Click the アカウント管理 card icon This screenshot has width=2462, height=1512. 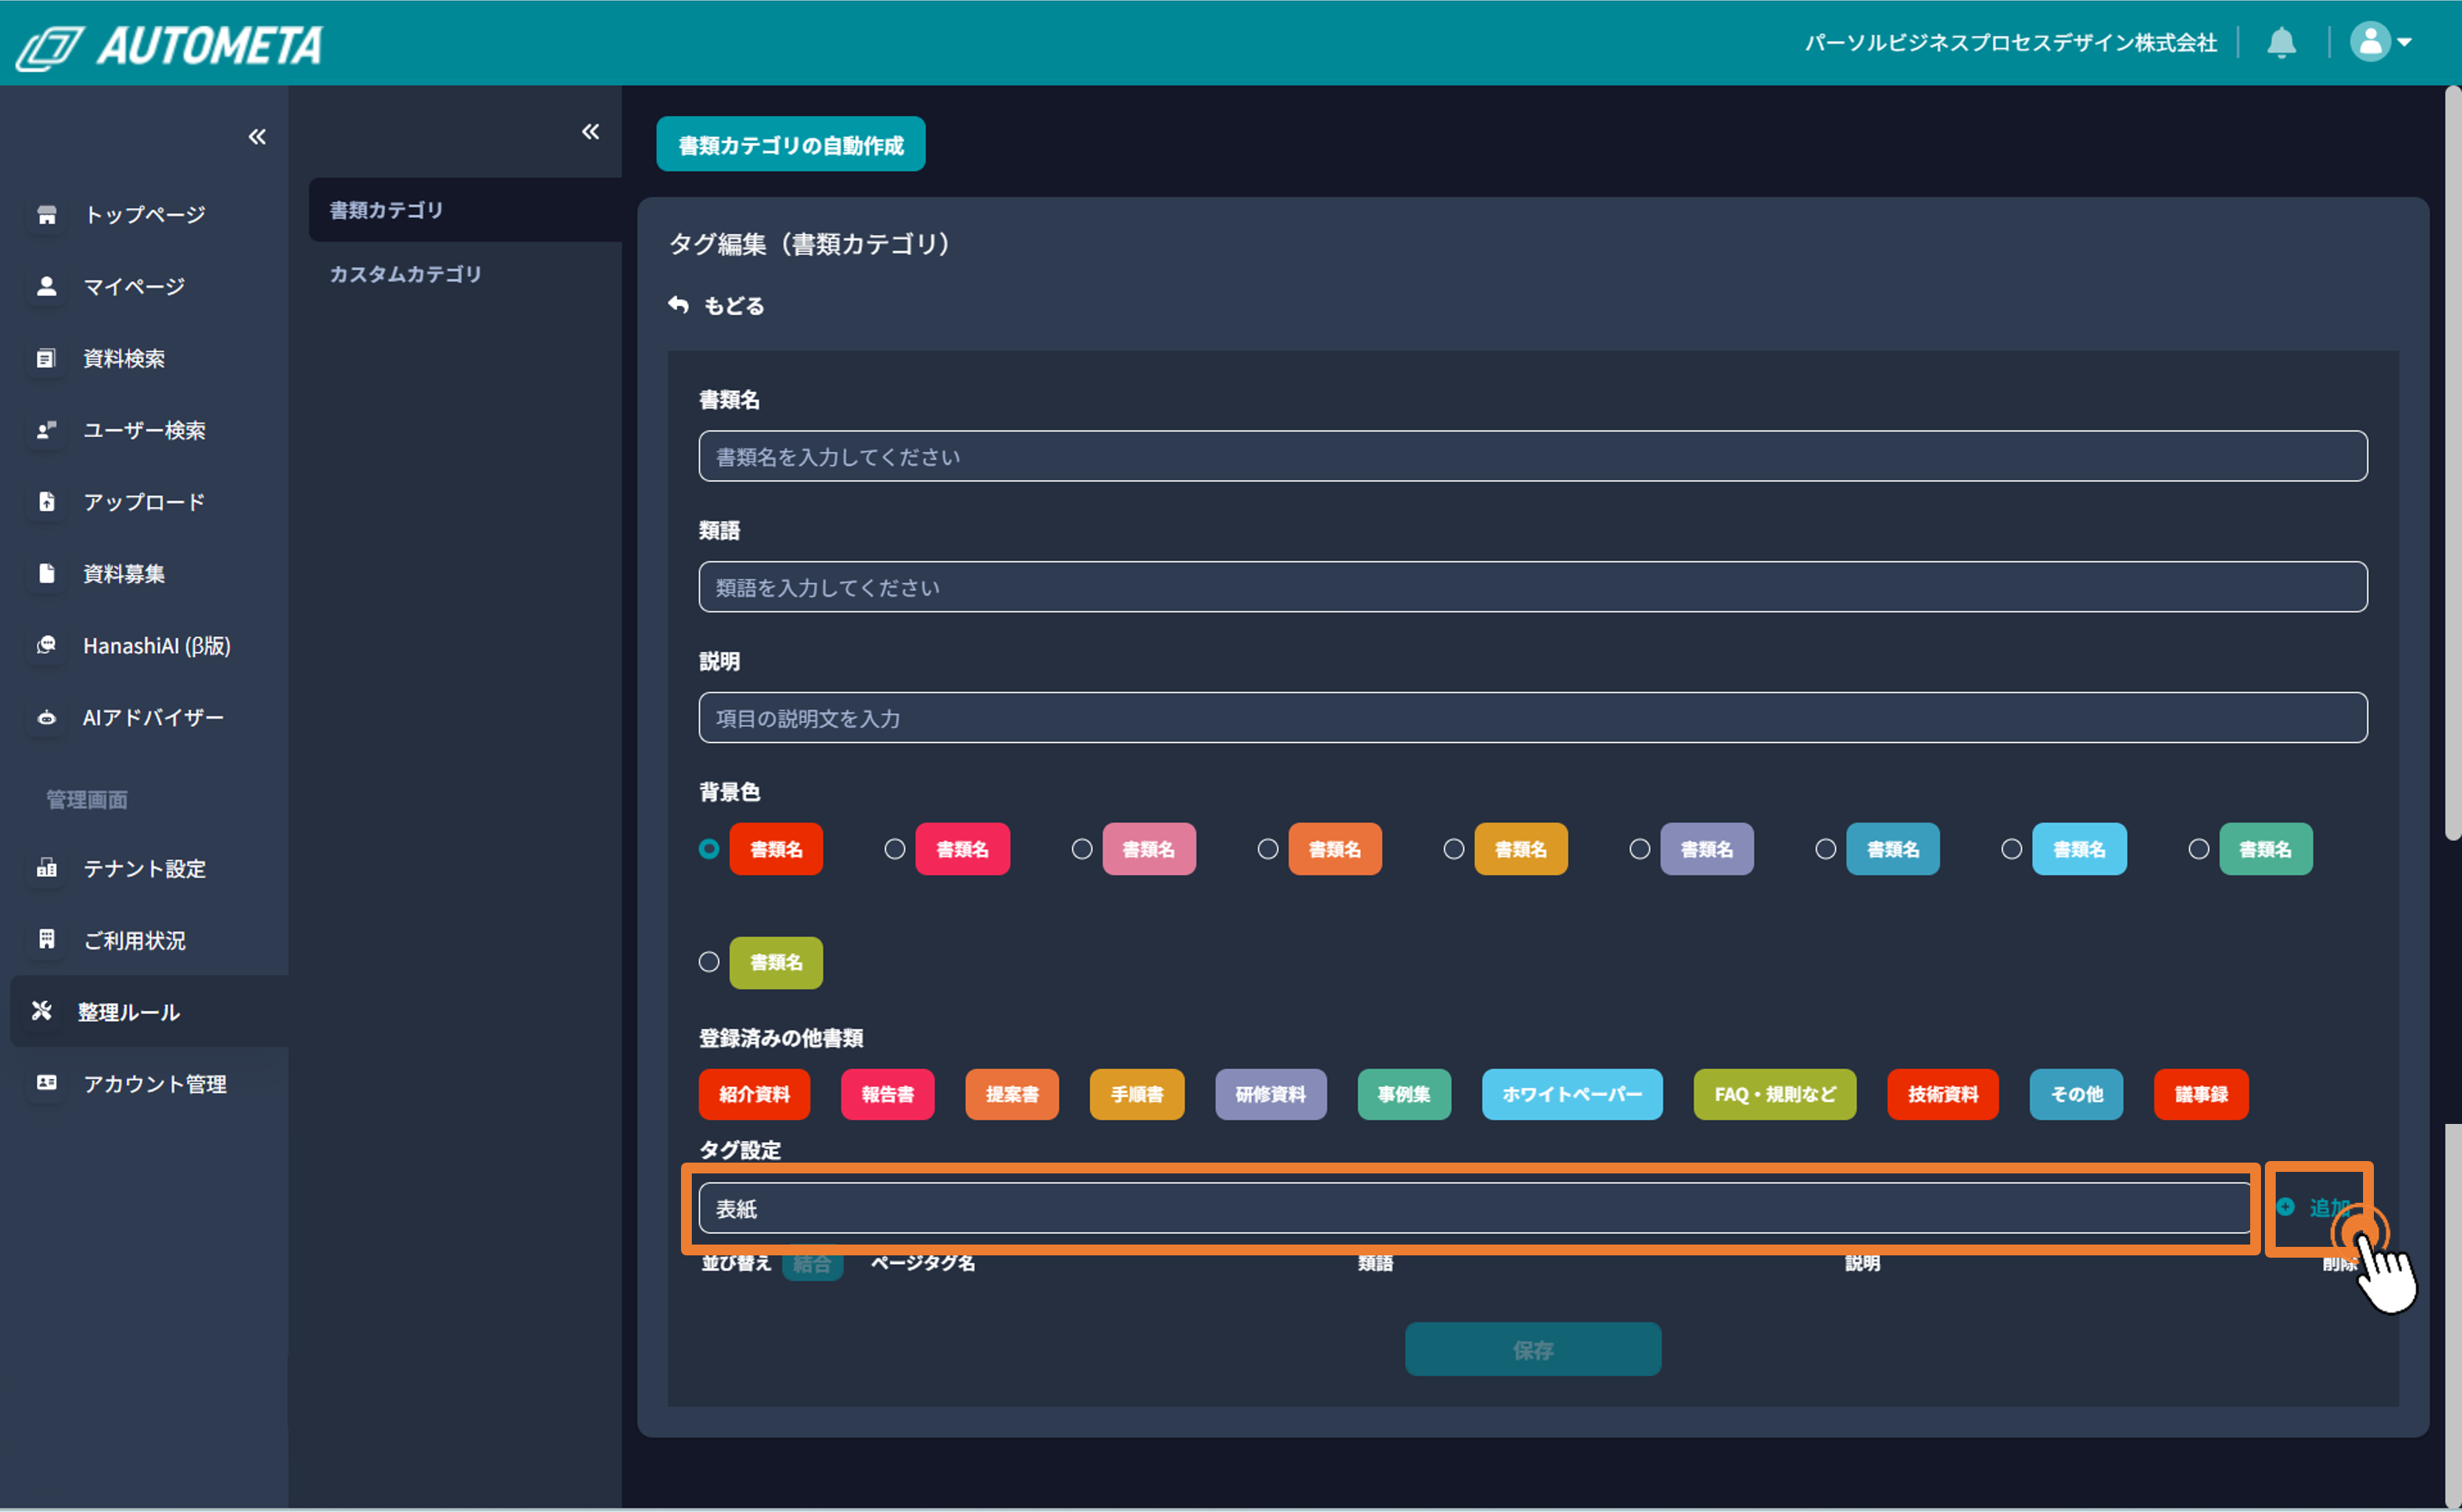coord(46,1083)
